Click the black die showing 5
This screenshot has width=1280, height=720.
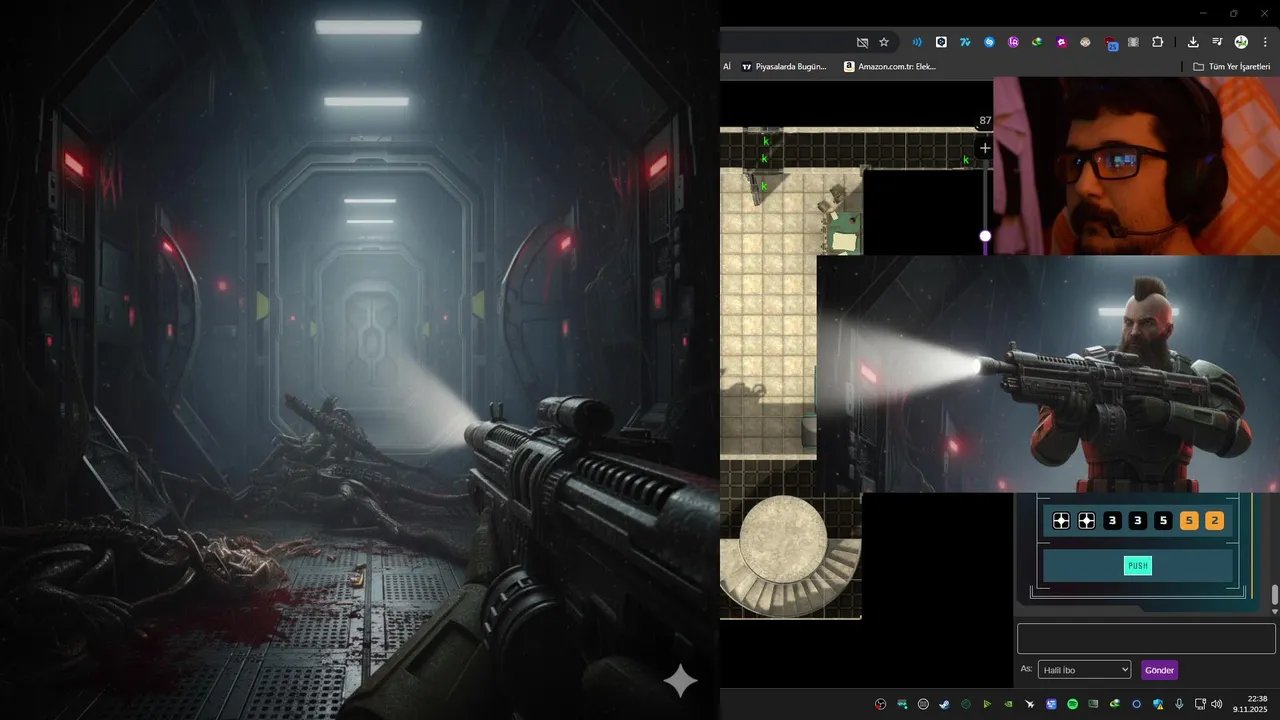pyautogui.click(x=1163, y=520)
